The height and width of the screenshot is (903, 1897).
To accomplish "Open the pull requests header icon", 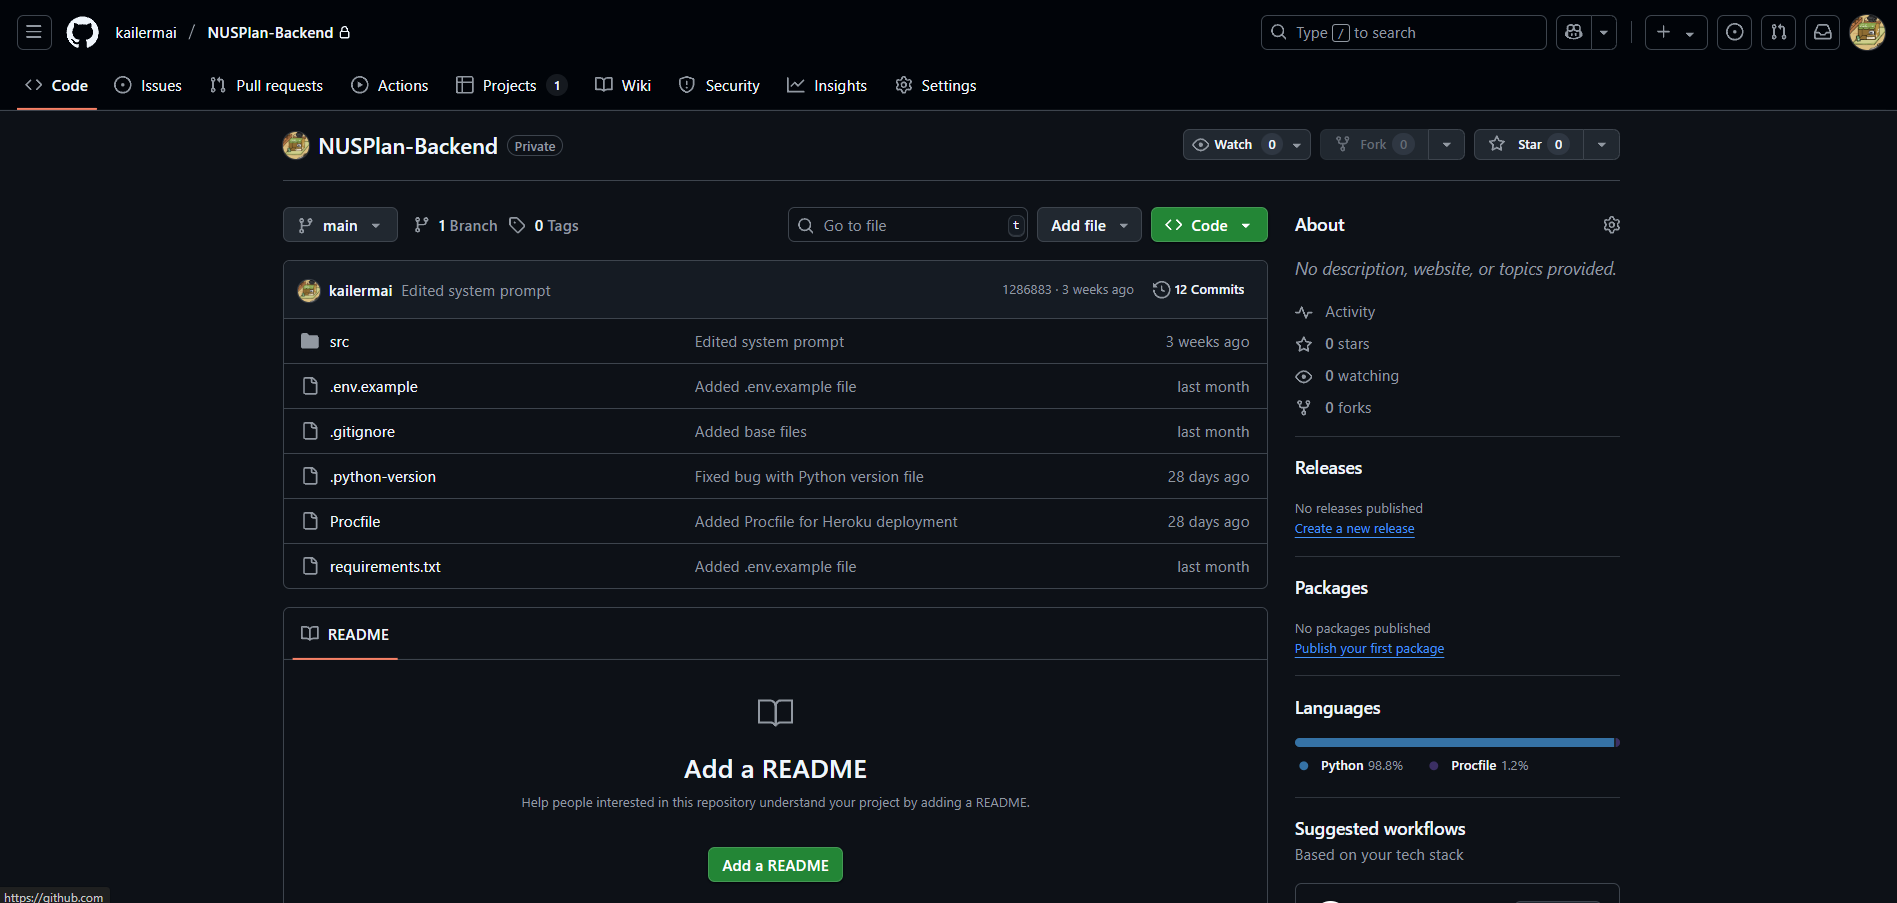I will click(1778, 32).
